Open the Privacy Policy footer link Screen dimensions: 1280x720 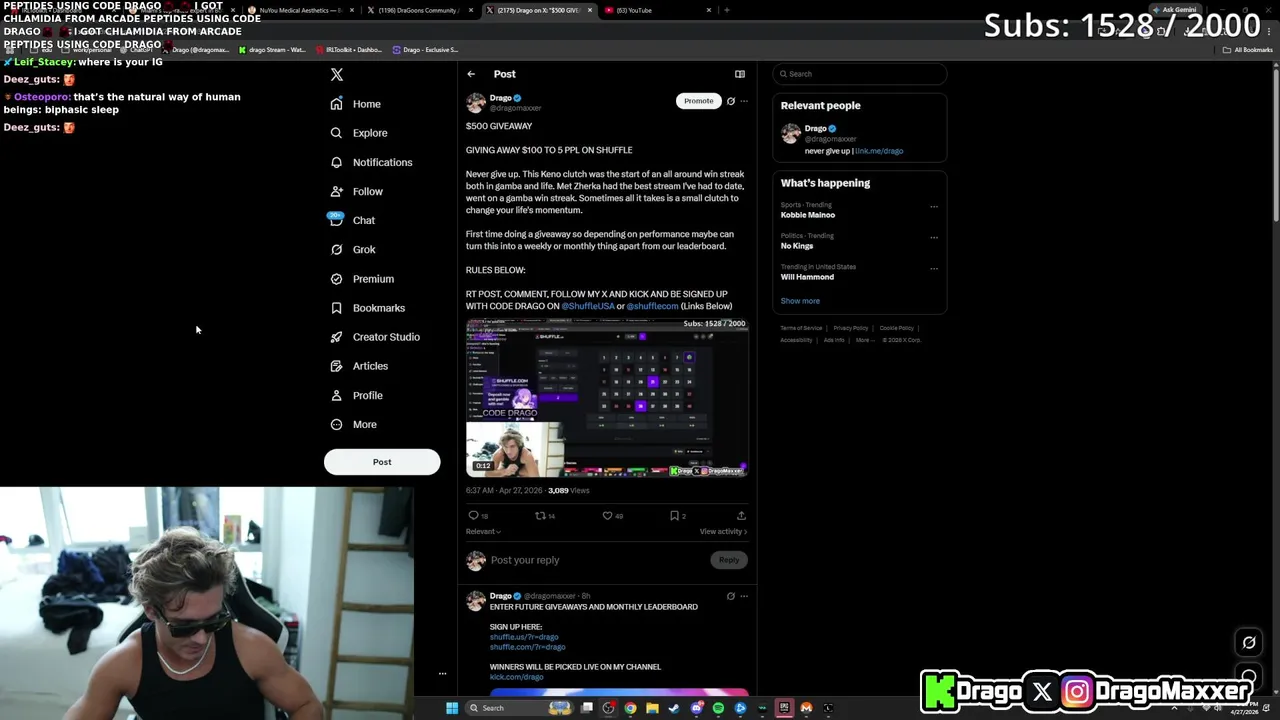click(x=851, y=328)
